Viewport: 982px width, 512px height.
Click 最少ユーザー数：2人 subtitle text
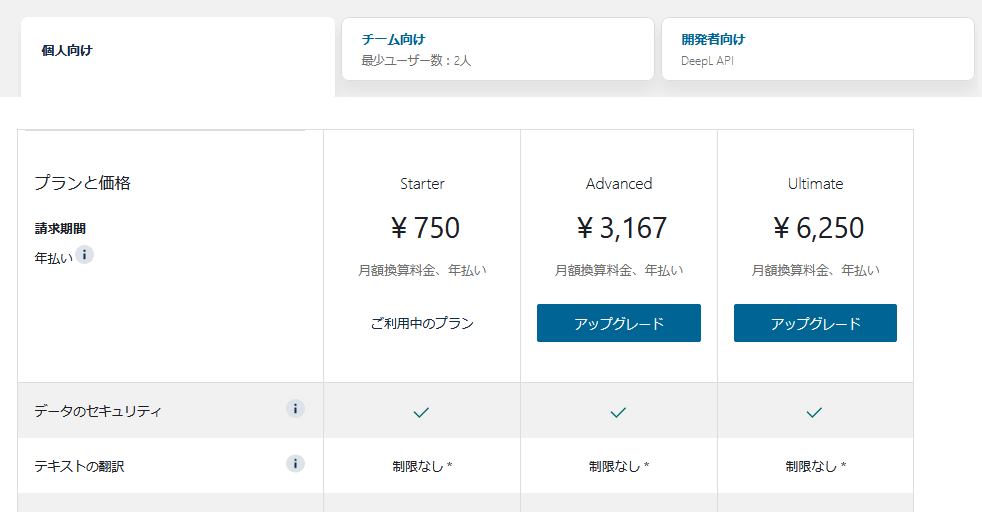point(416,61)
